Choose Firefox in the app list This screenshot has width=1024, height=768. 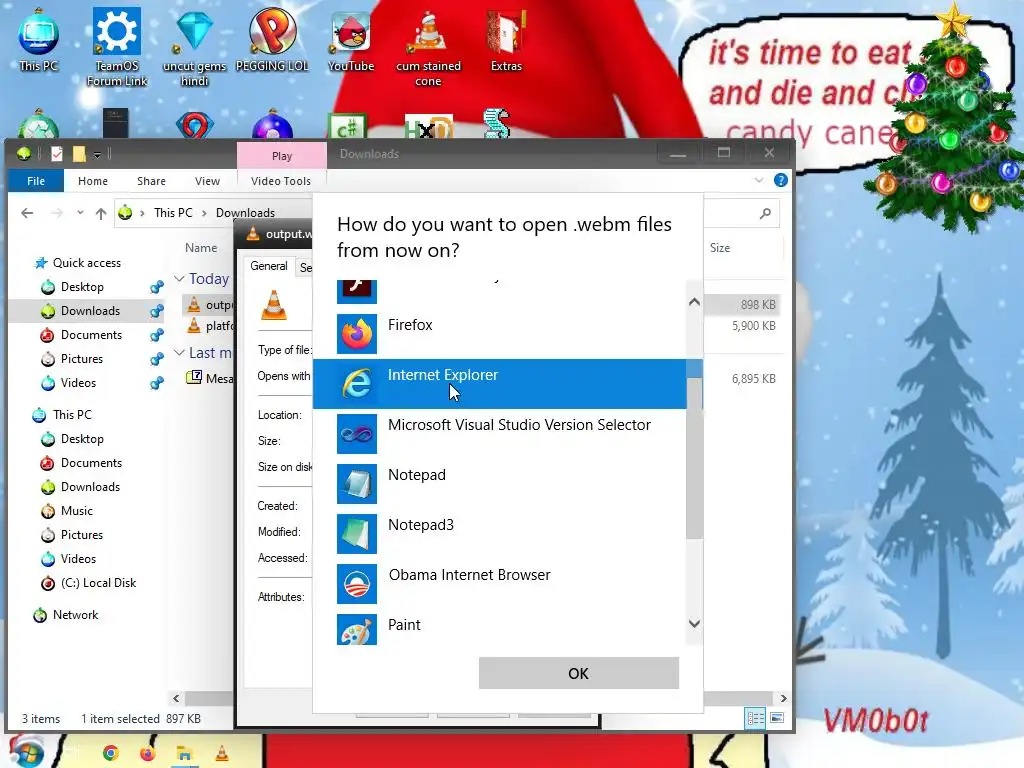pos(500,333)
